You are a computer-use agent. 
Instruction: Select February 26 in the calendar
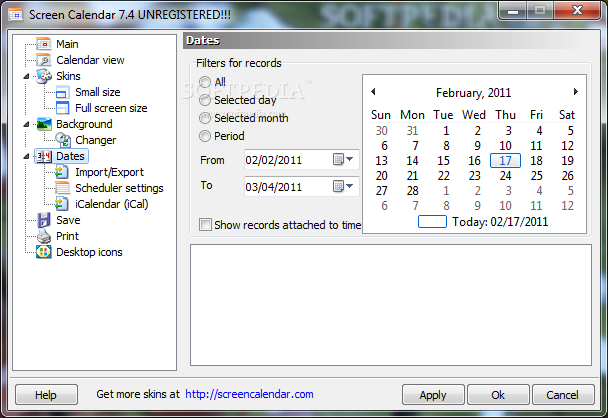568,176
